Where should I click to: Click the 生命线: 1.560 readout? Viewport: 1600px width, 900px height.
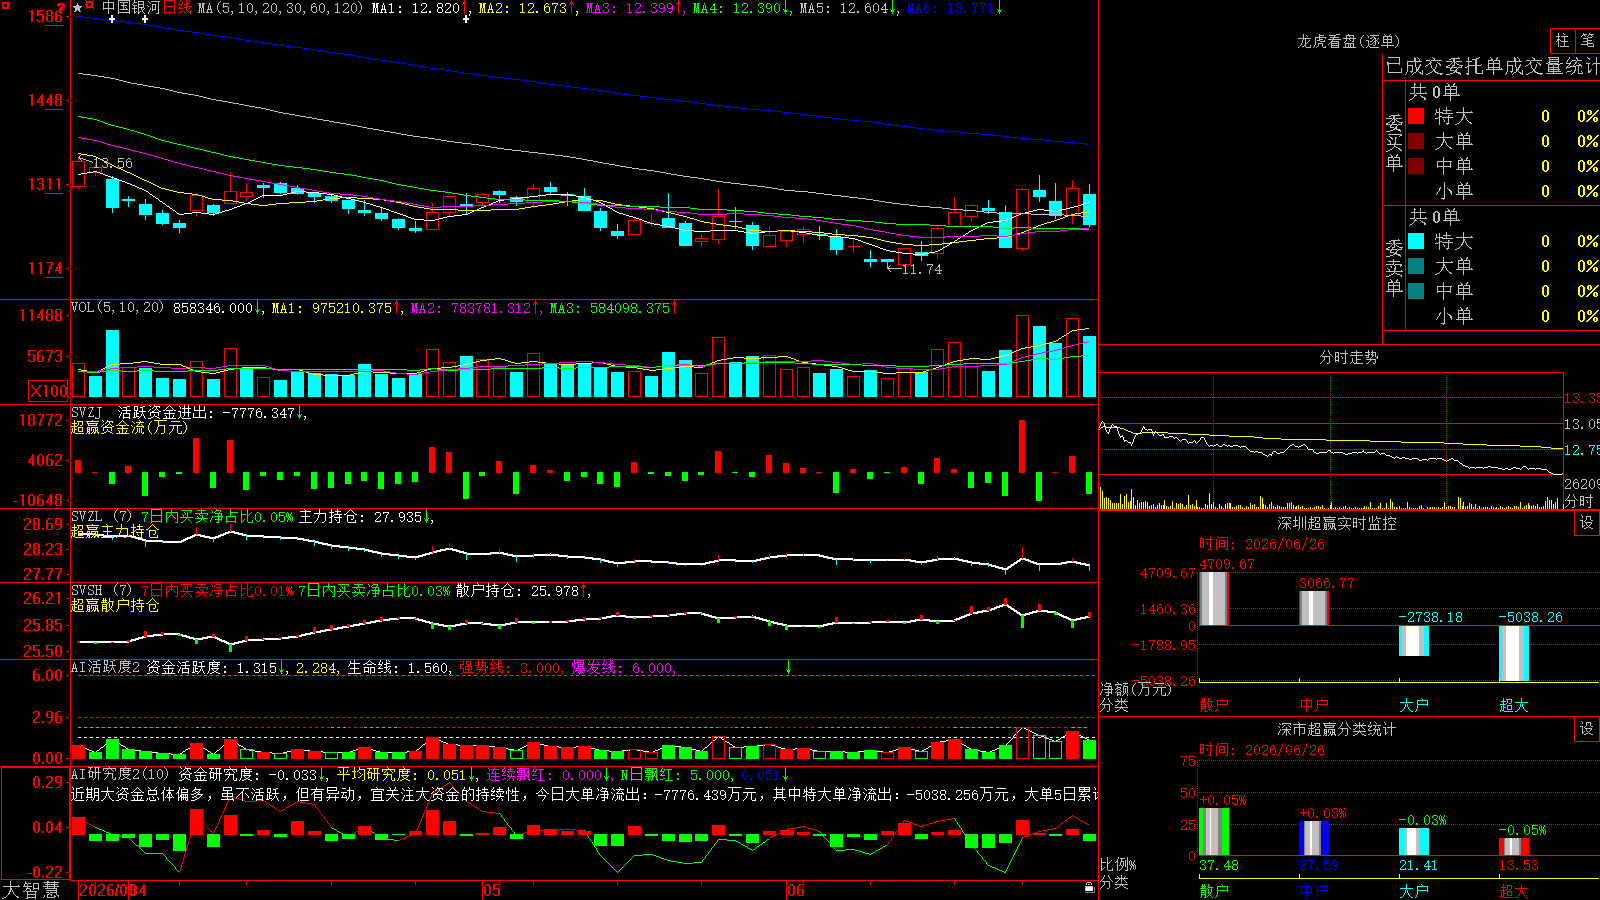(398, 668)
